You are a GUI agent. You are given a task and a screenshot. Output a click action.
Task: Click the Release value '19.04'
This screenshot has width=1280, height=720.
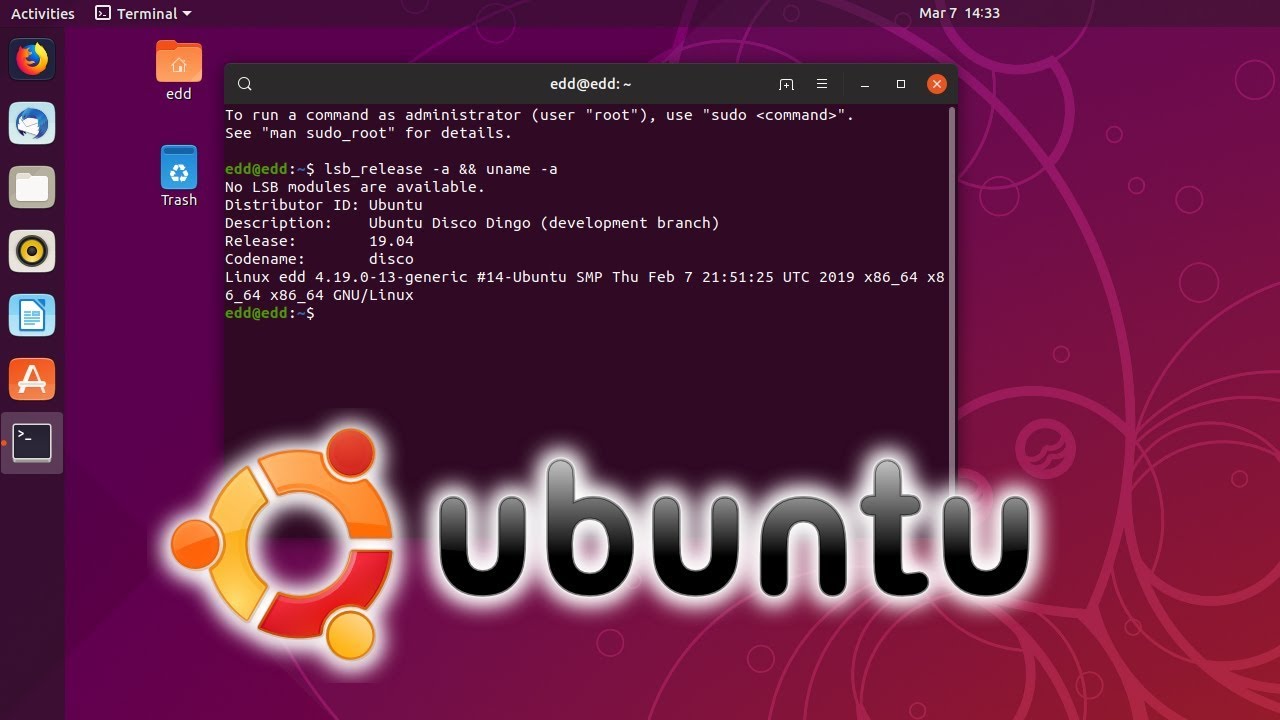pos(391,241)
